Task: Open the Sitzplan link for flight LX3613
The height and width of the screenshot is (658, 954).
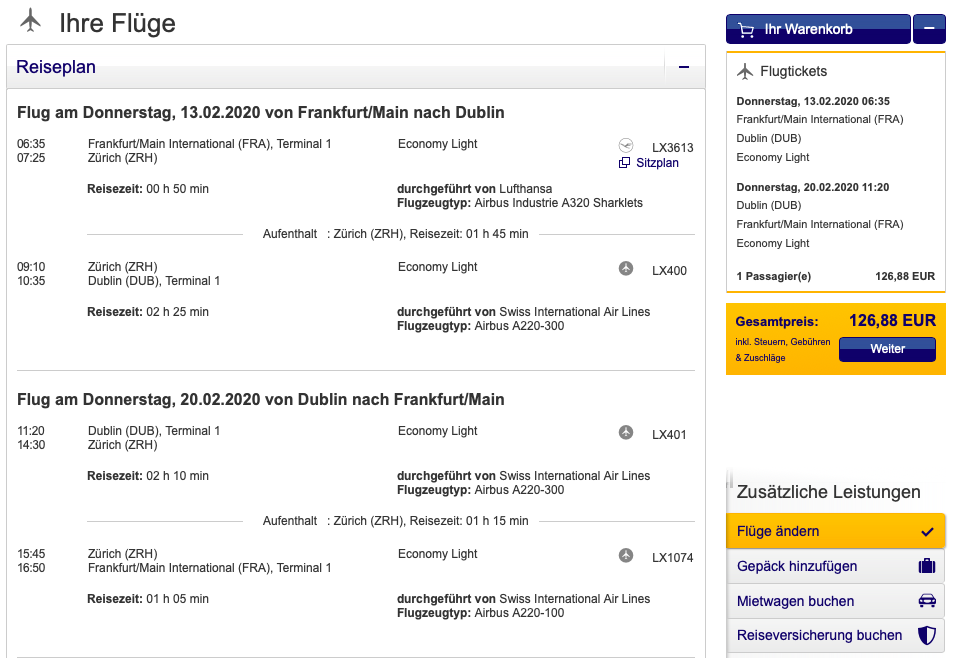Action: coord(657,162)
